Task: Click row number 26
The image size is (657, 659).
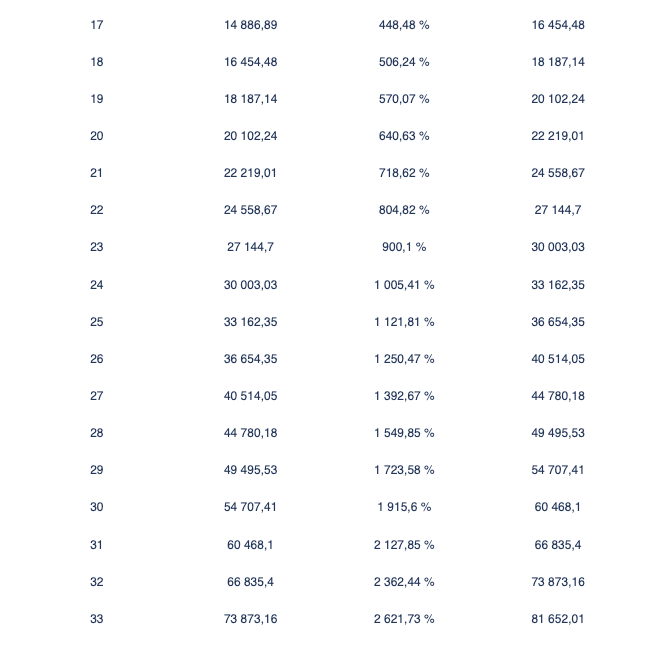Action: coord(97,358)
